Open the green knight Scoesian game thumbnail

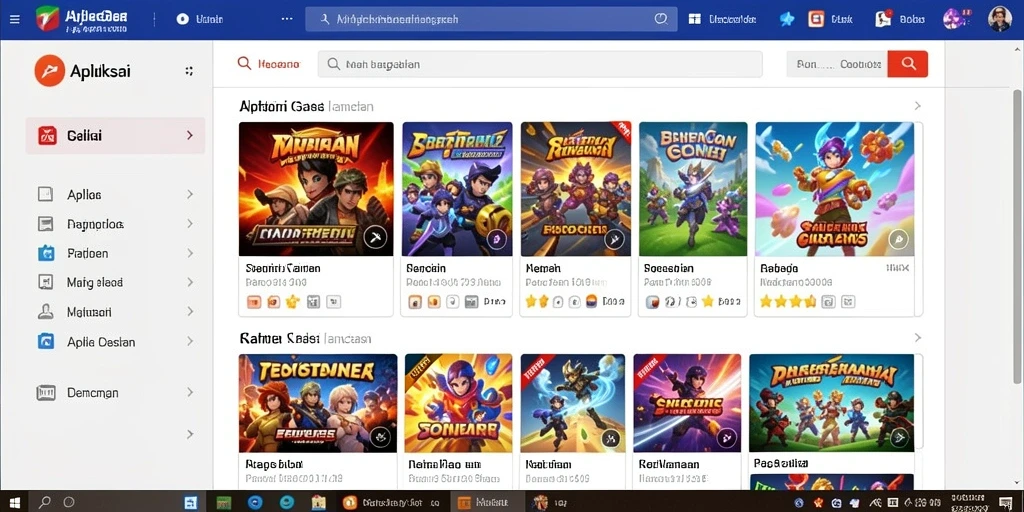pos(693,189)
